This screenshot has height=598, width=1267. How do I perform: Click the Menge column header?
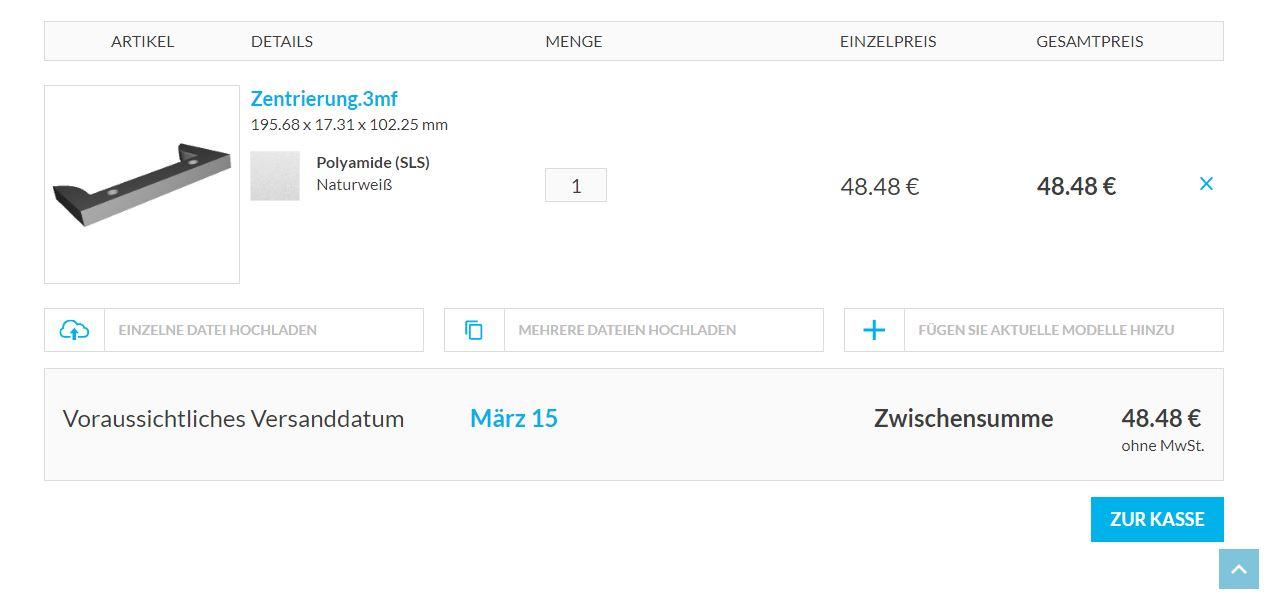pos(574,41)
